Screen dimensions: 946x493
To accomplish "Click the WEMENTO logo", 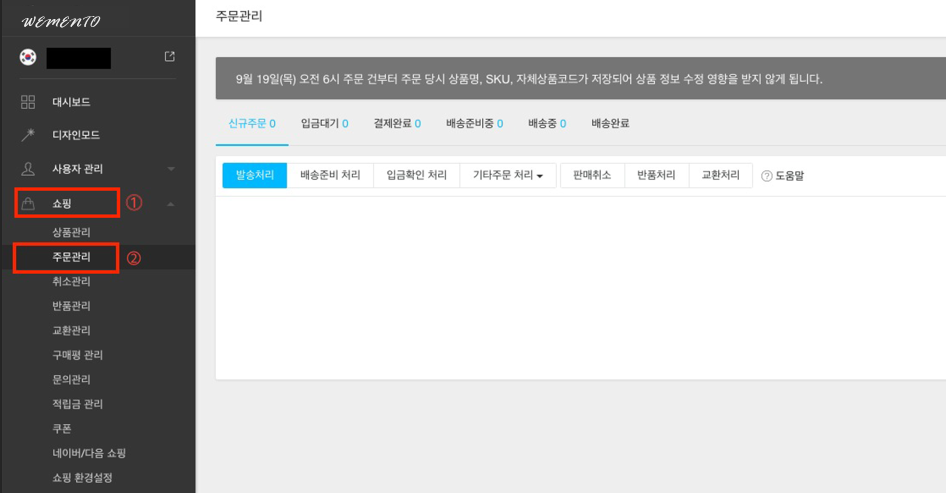I will [x=61, y=22].
